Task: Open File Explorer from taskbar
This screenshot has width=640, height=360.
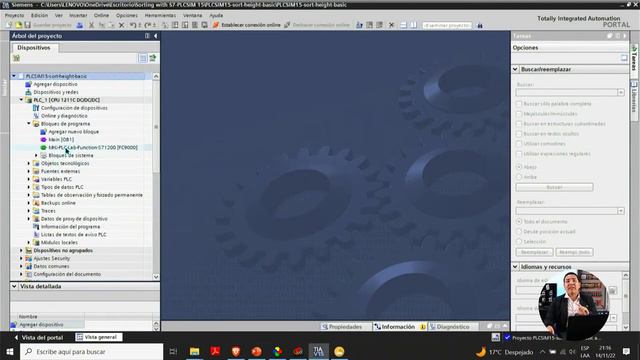Action: tap(195, 351)
